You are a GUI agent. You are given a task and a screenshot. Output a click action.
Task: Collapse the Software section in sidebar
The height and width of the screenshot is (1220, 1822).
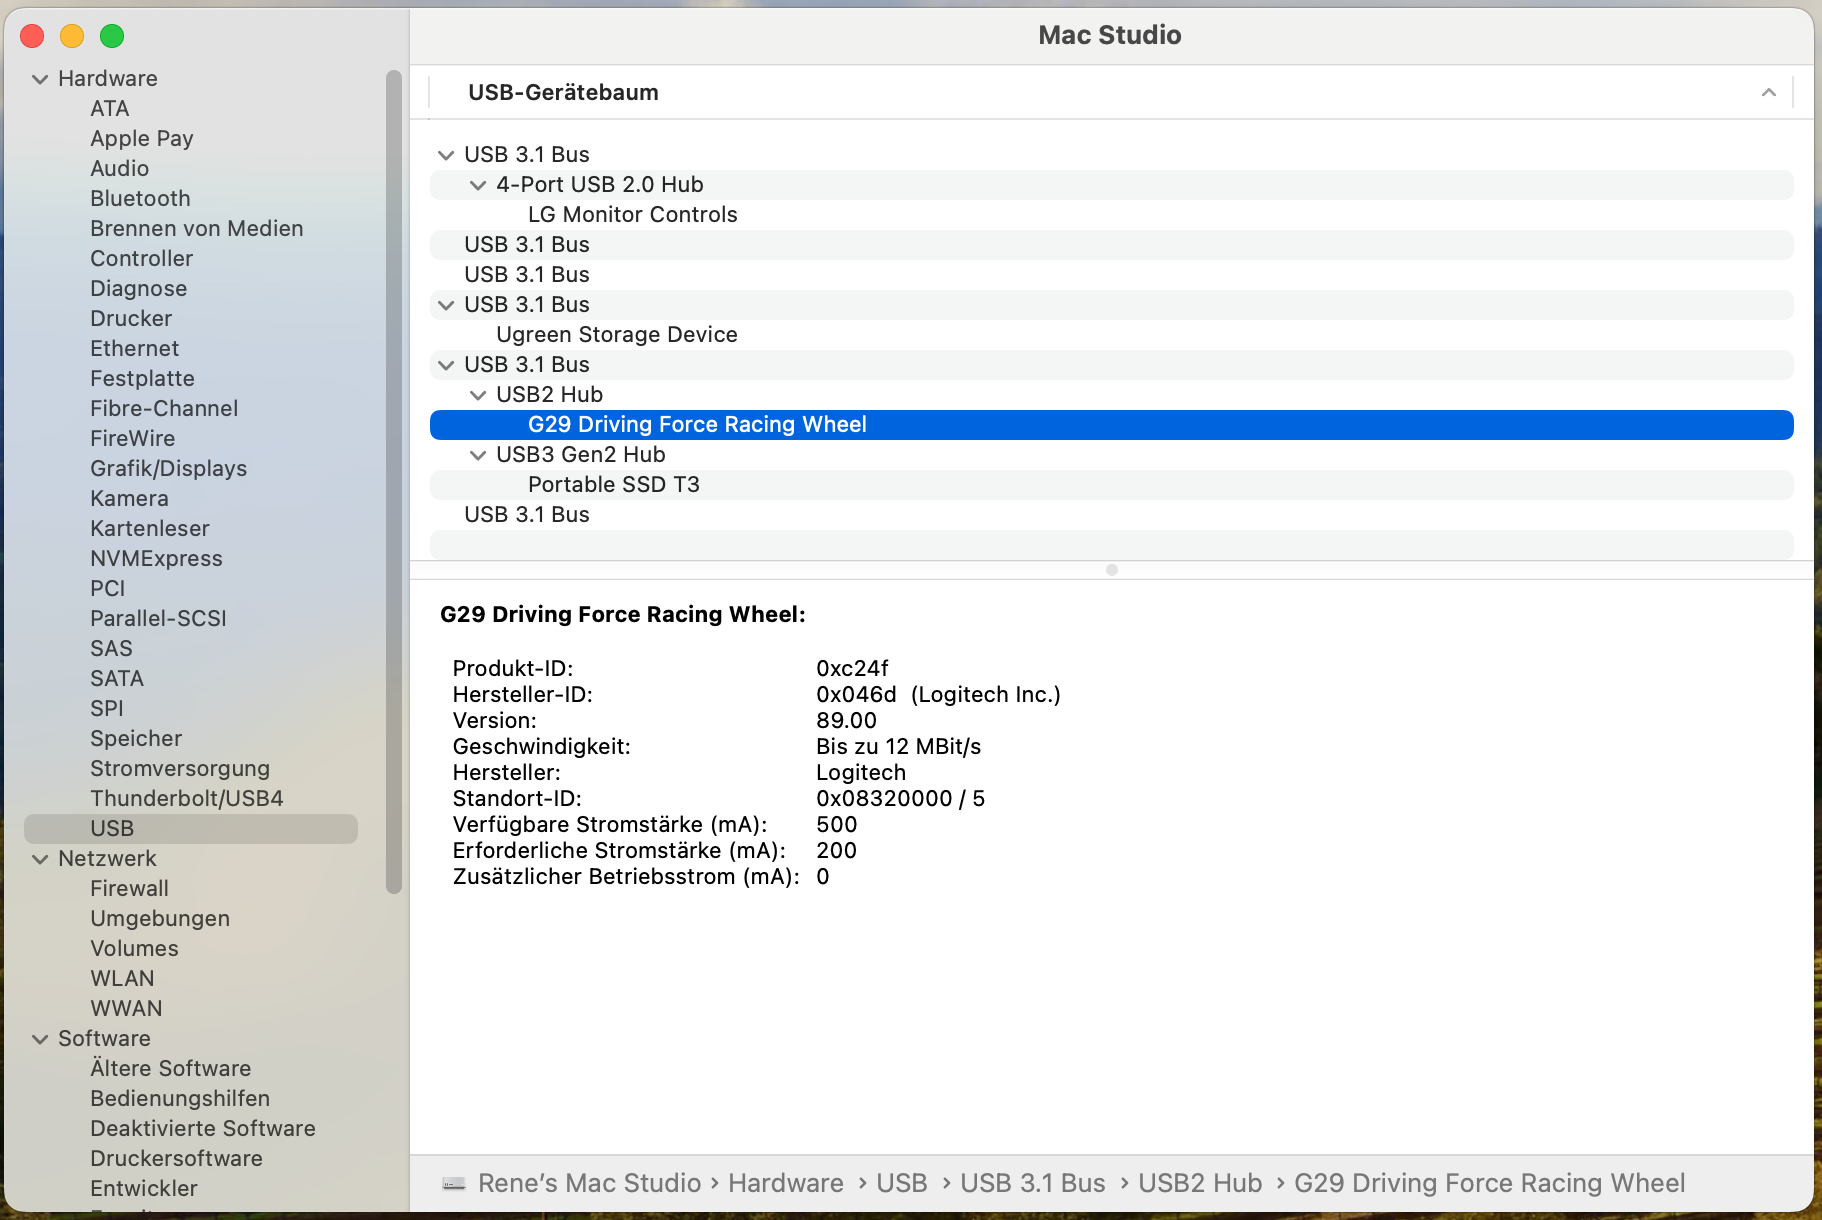pyautogui.click(x=40, y=1038)
